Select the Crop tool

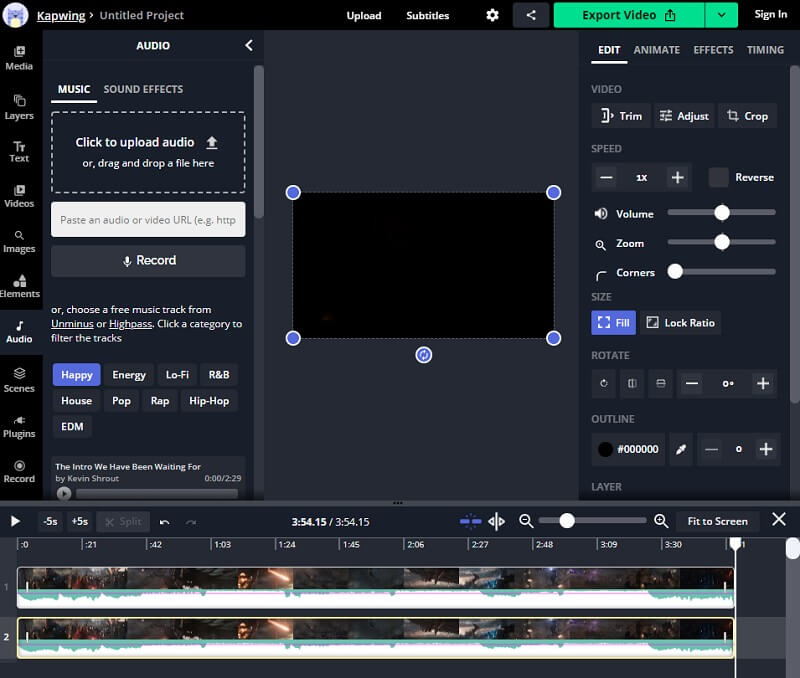tap(748, 115)
